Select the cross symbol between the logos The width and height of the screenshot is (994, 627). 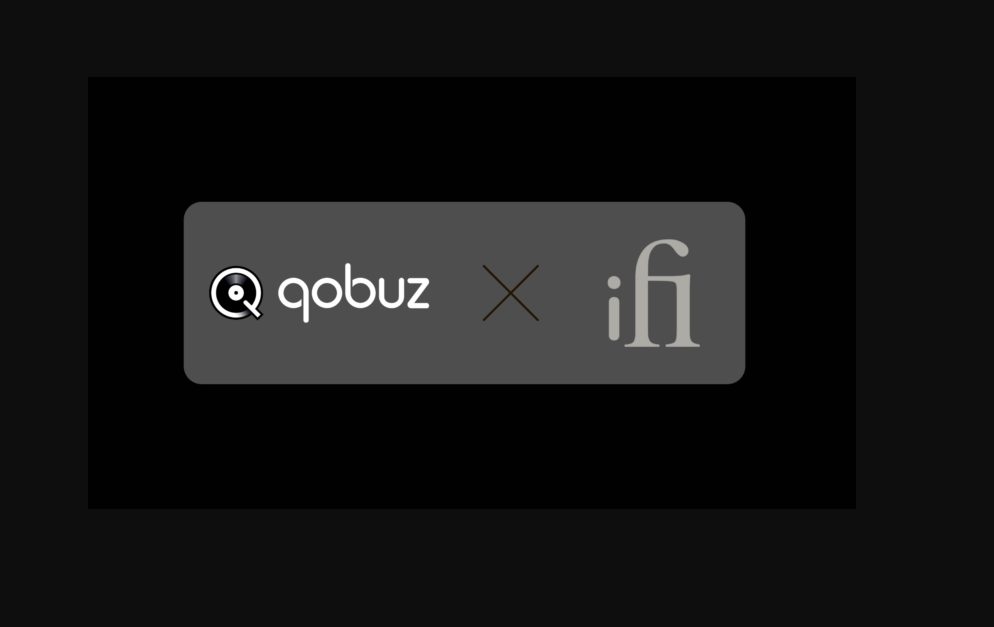click(x=510, y=293)
